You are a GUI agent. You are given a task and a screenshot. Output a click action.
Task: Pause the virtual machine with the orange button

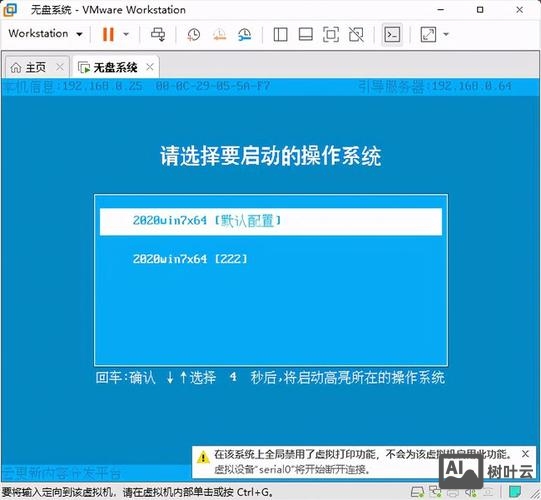[x=108, y=34]
